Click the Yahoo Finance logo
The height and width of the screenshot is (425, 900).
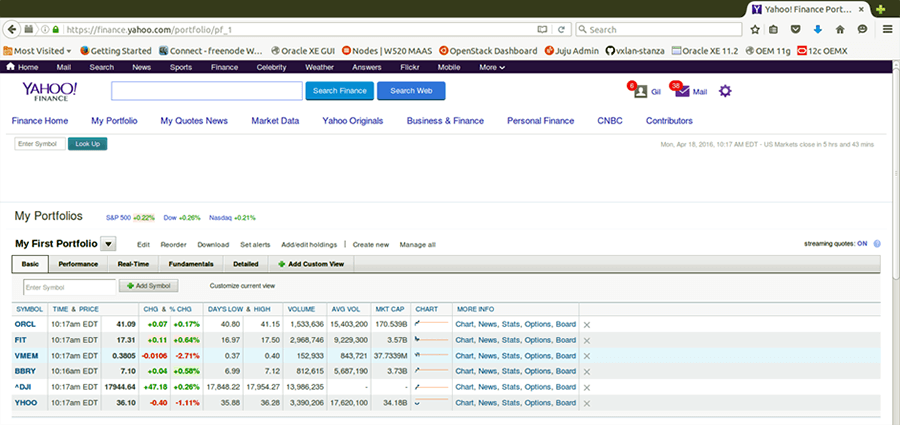point(49,91)
